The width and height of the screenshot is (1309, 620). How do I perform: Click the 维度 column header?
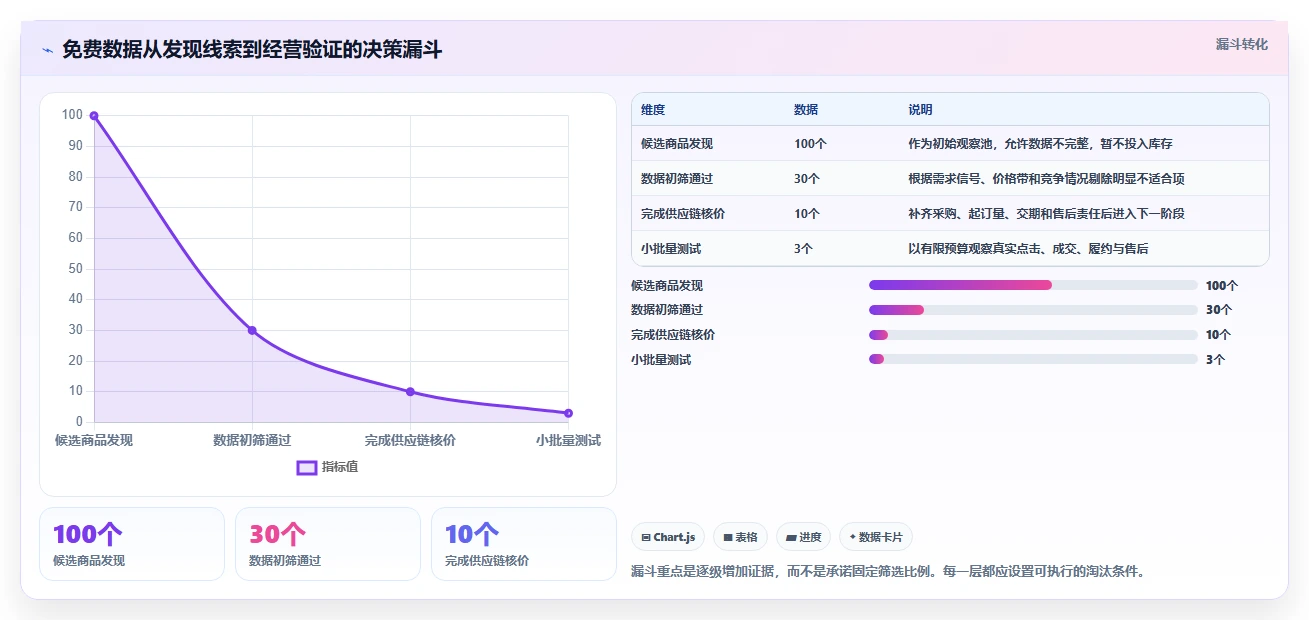[x=653, y=110]
